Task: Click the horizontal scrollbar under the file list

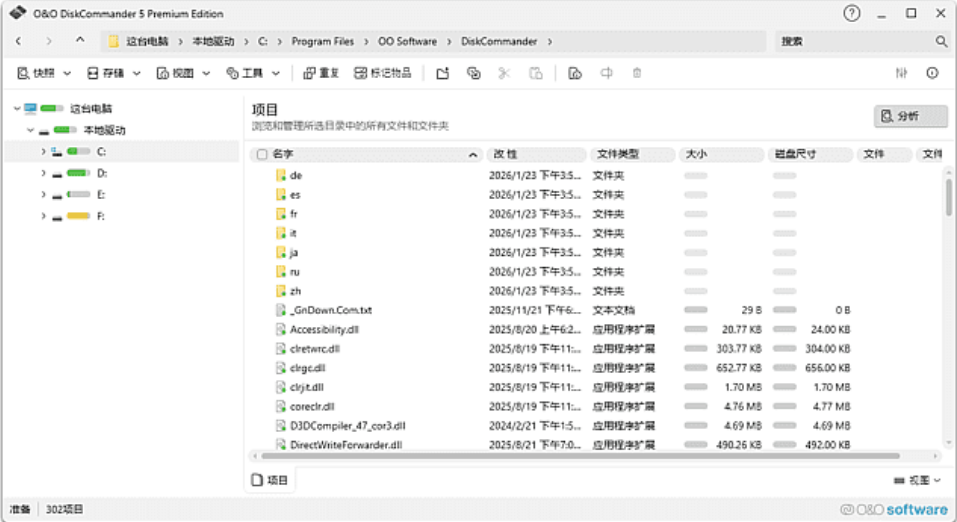Action: [580, 456]
